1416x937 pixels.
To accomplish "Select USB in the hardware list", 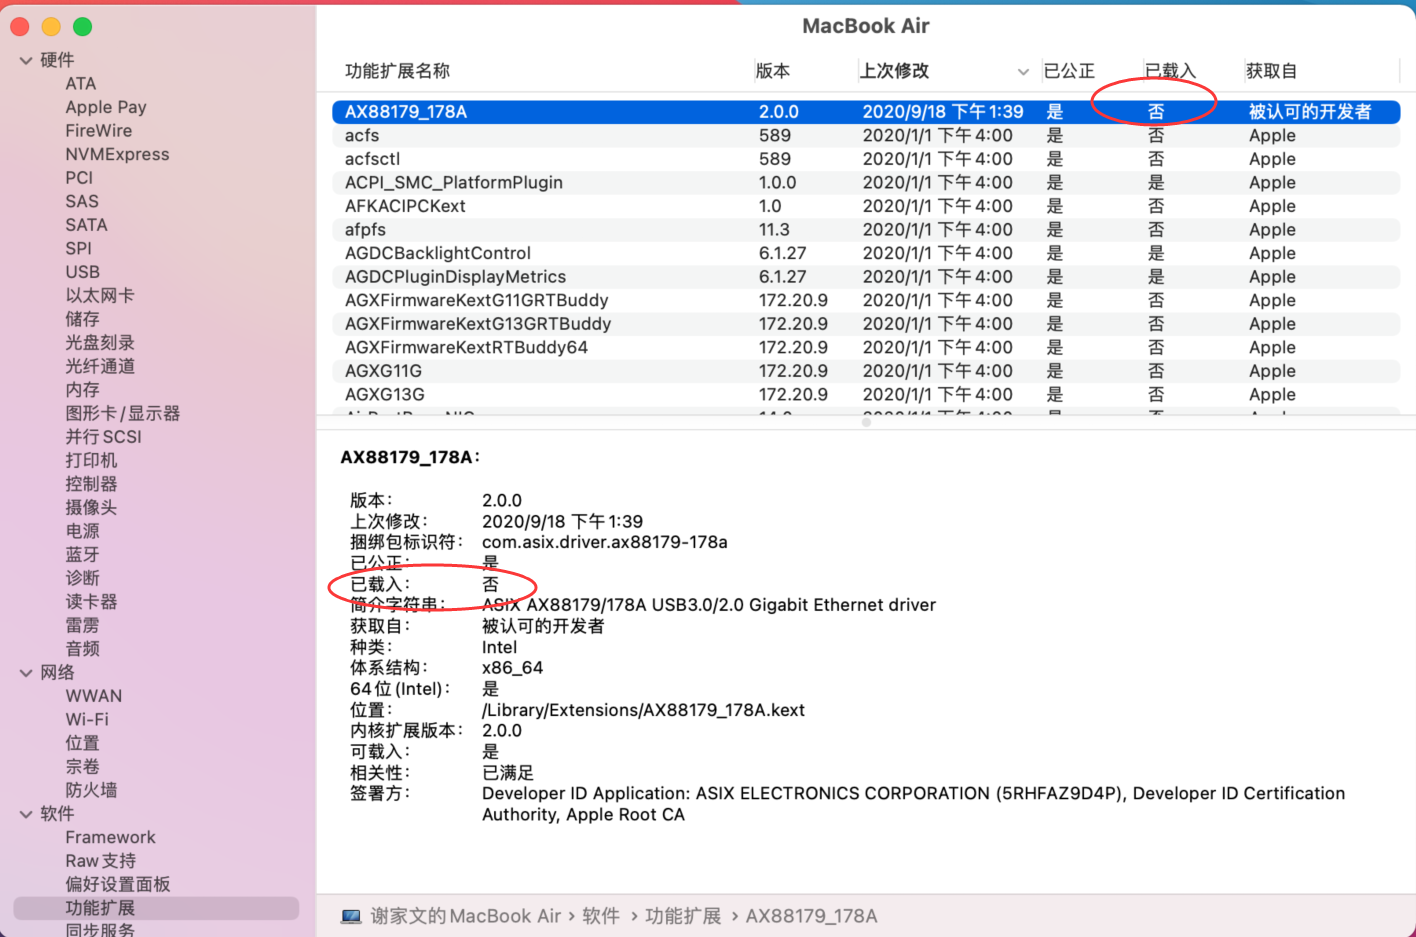I will point(82,272).
